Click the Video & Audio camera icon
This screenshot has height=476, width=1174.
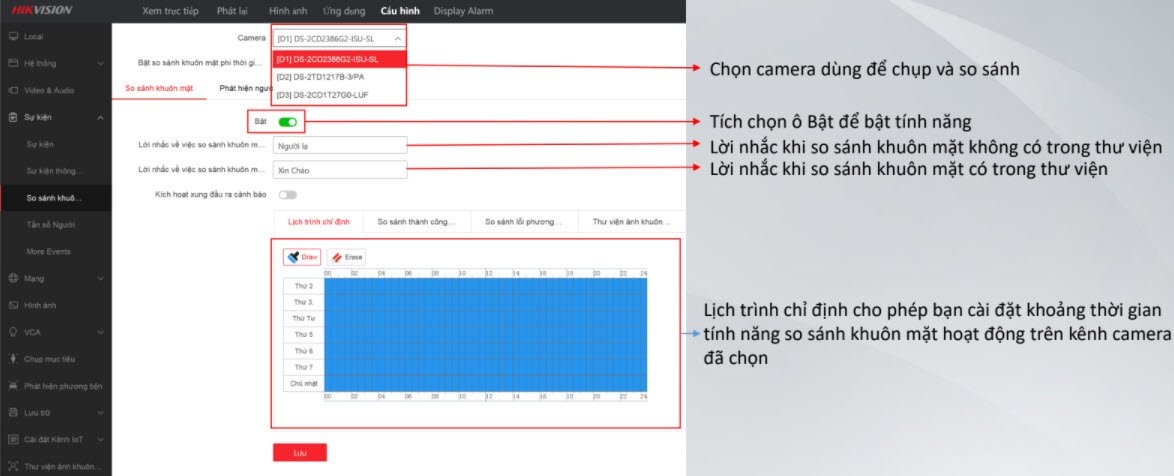pos(13,90)
